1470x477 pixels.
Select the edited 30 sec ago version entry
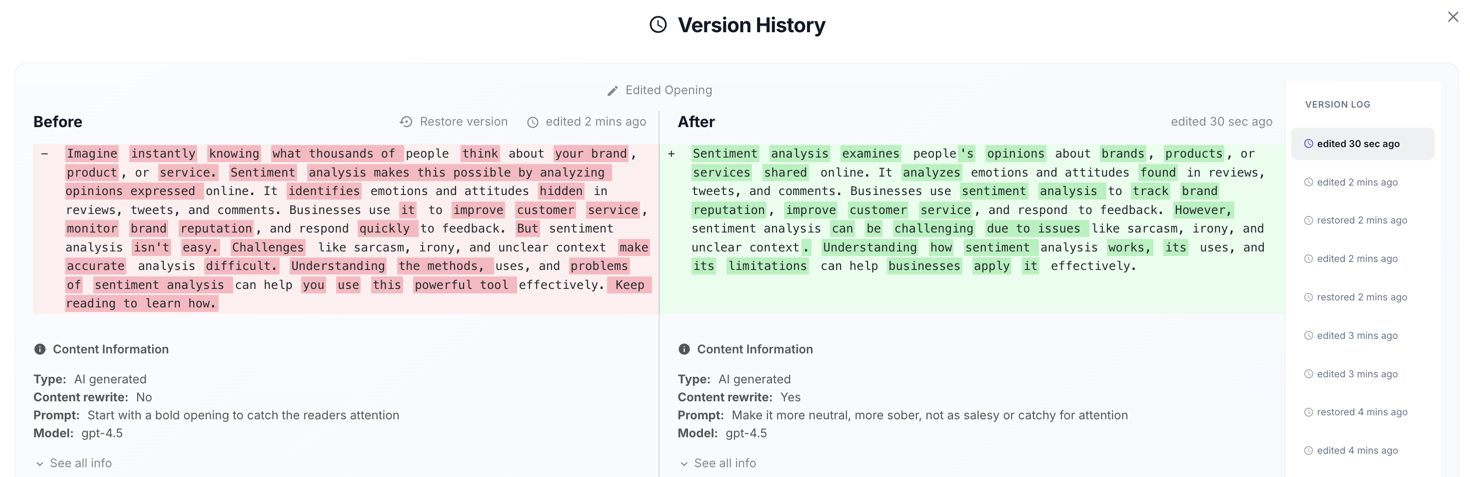coord(1362,144)
